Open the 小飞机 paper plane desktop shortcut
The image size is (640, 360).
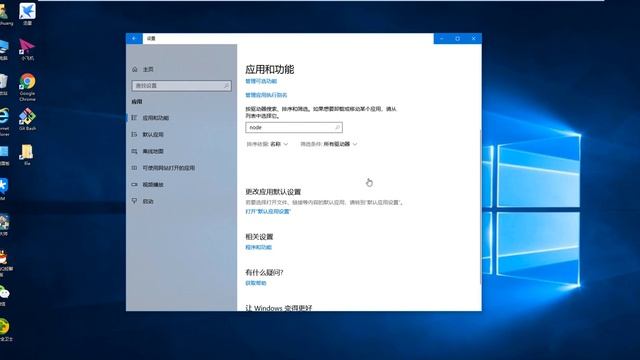27,49
